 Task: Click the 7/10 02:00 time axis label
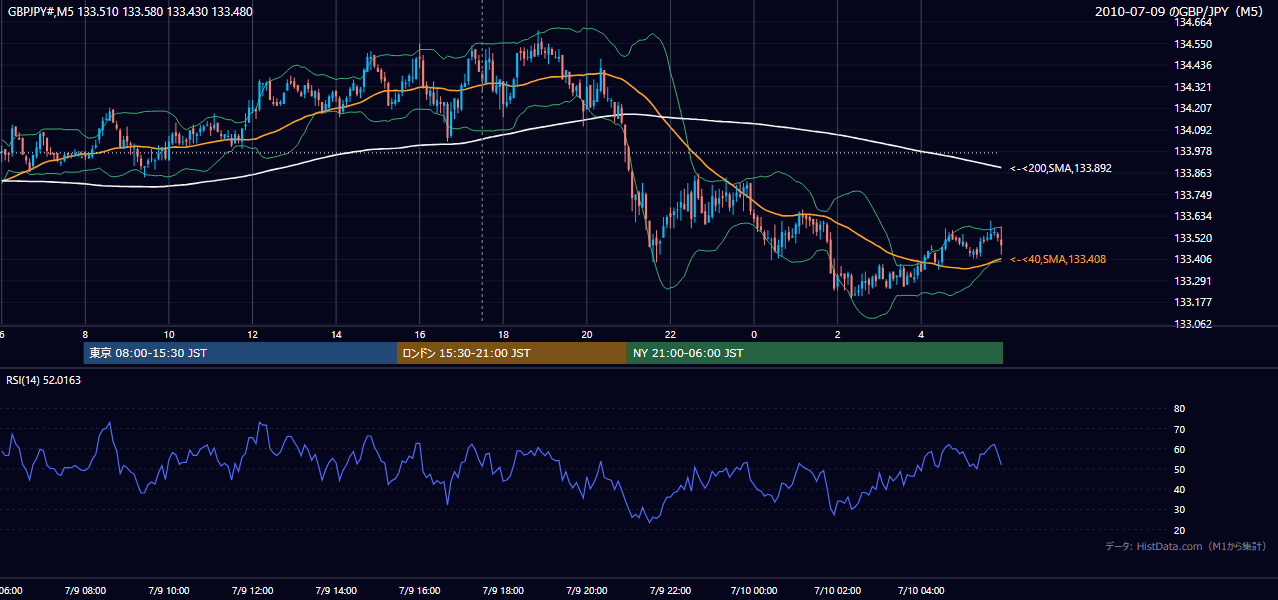(x=837, y=591)
